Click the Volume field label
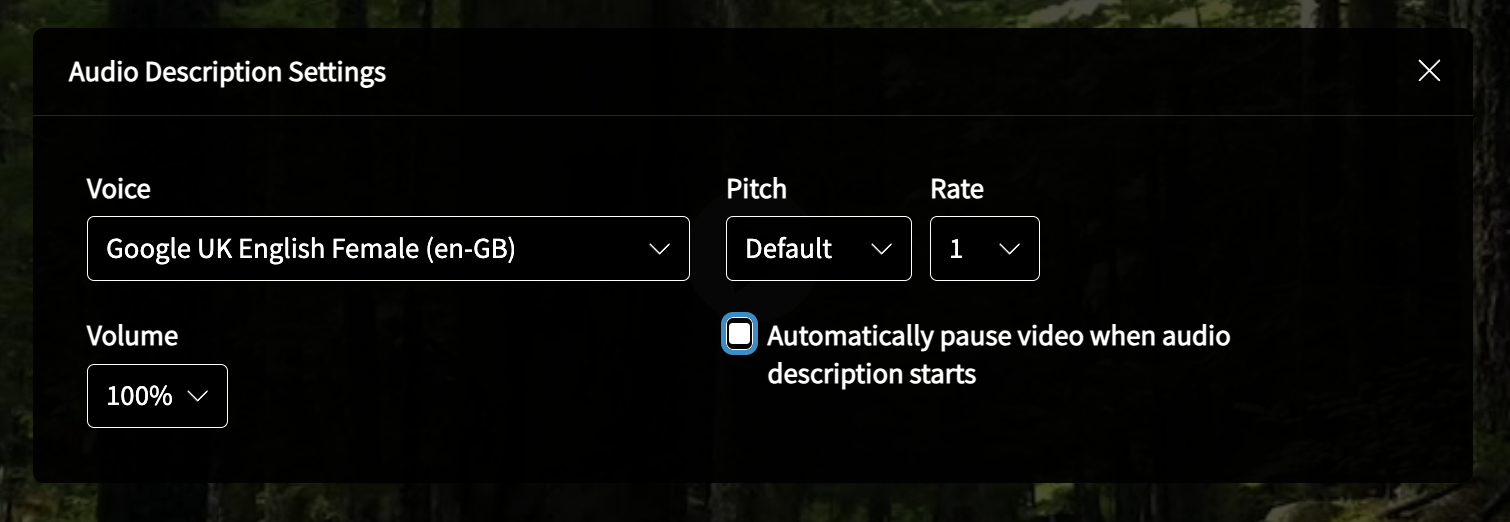Viewport: 1510px width, 522px height. (x=132, y=336)
